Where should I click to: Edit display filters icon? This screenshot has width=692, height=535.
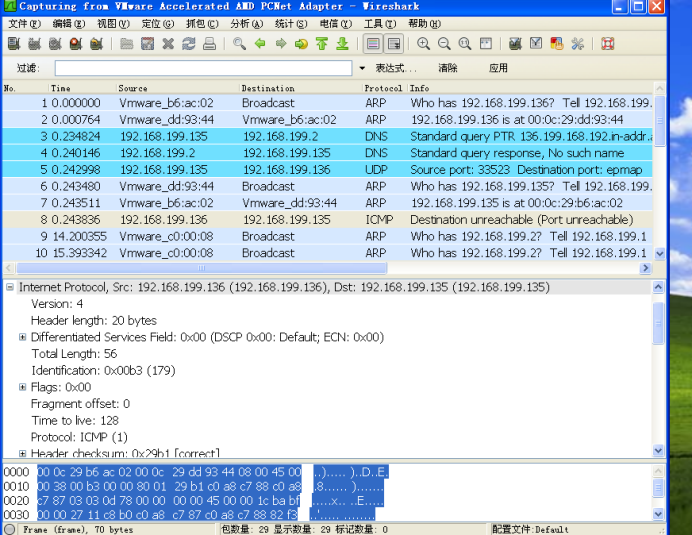pyautogui.click(x=536, y=44)
